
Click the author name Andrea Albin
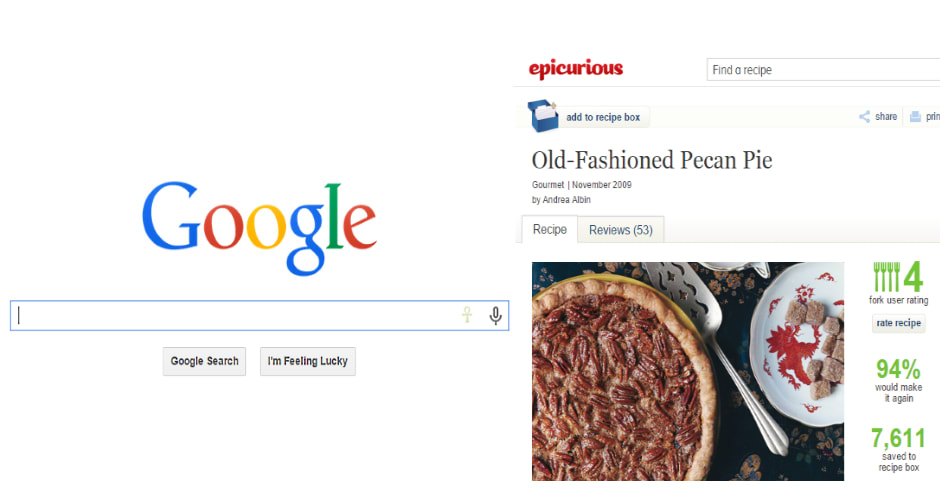point(567,200)
